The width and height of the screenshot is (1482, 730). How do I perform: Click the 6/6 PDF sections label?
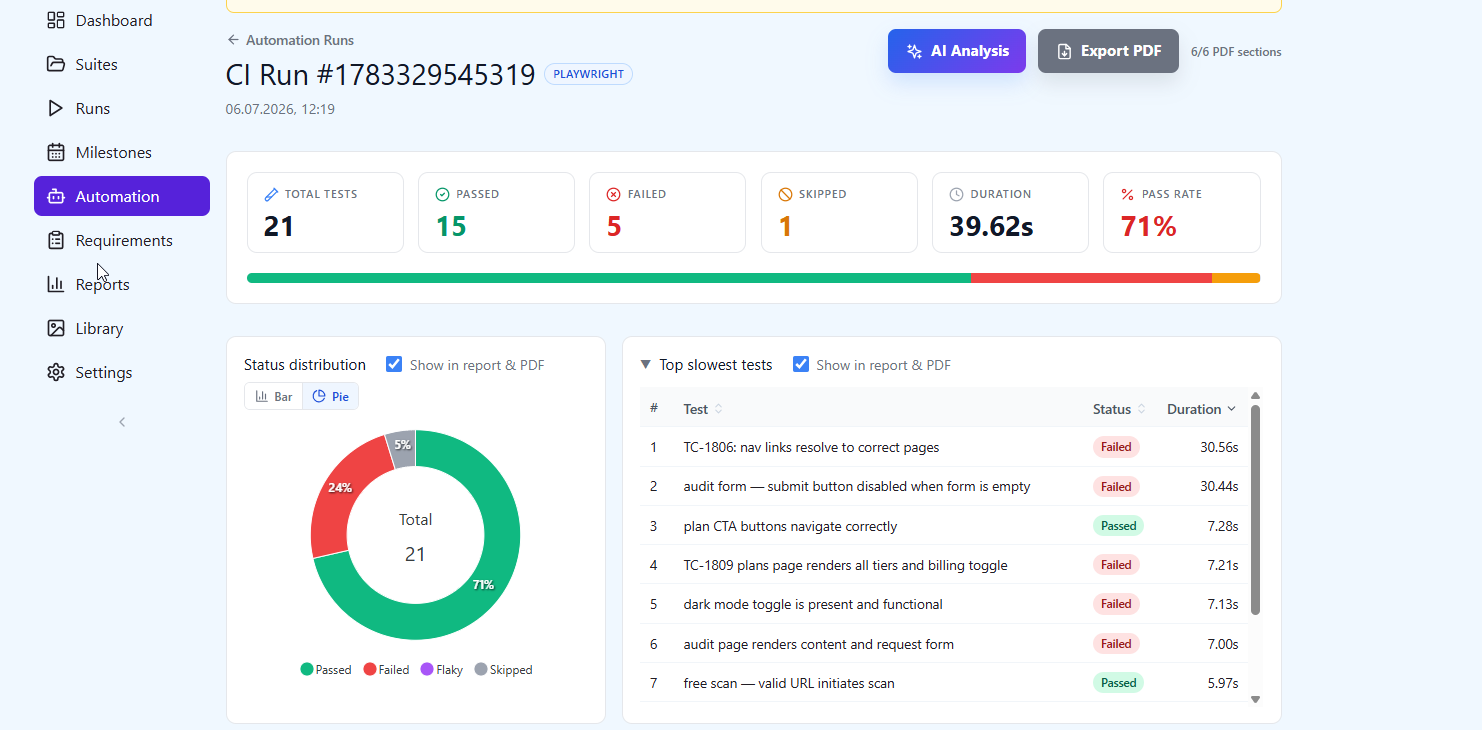pyautogui.click(x=1236, y=52)
